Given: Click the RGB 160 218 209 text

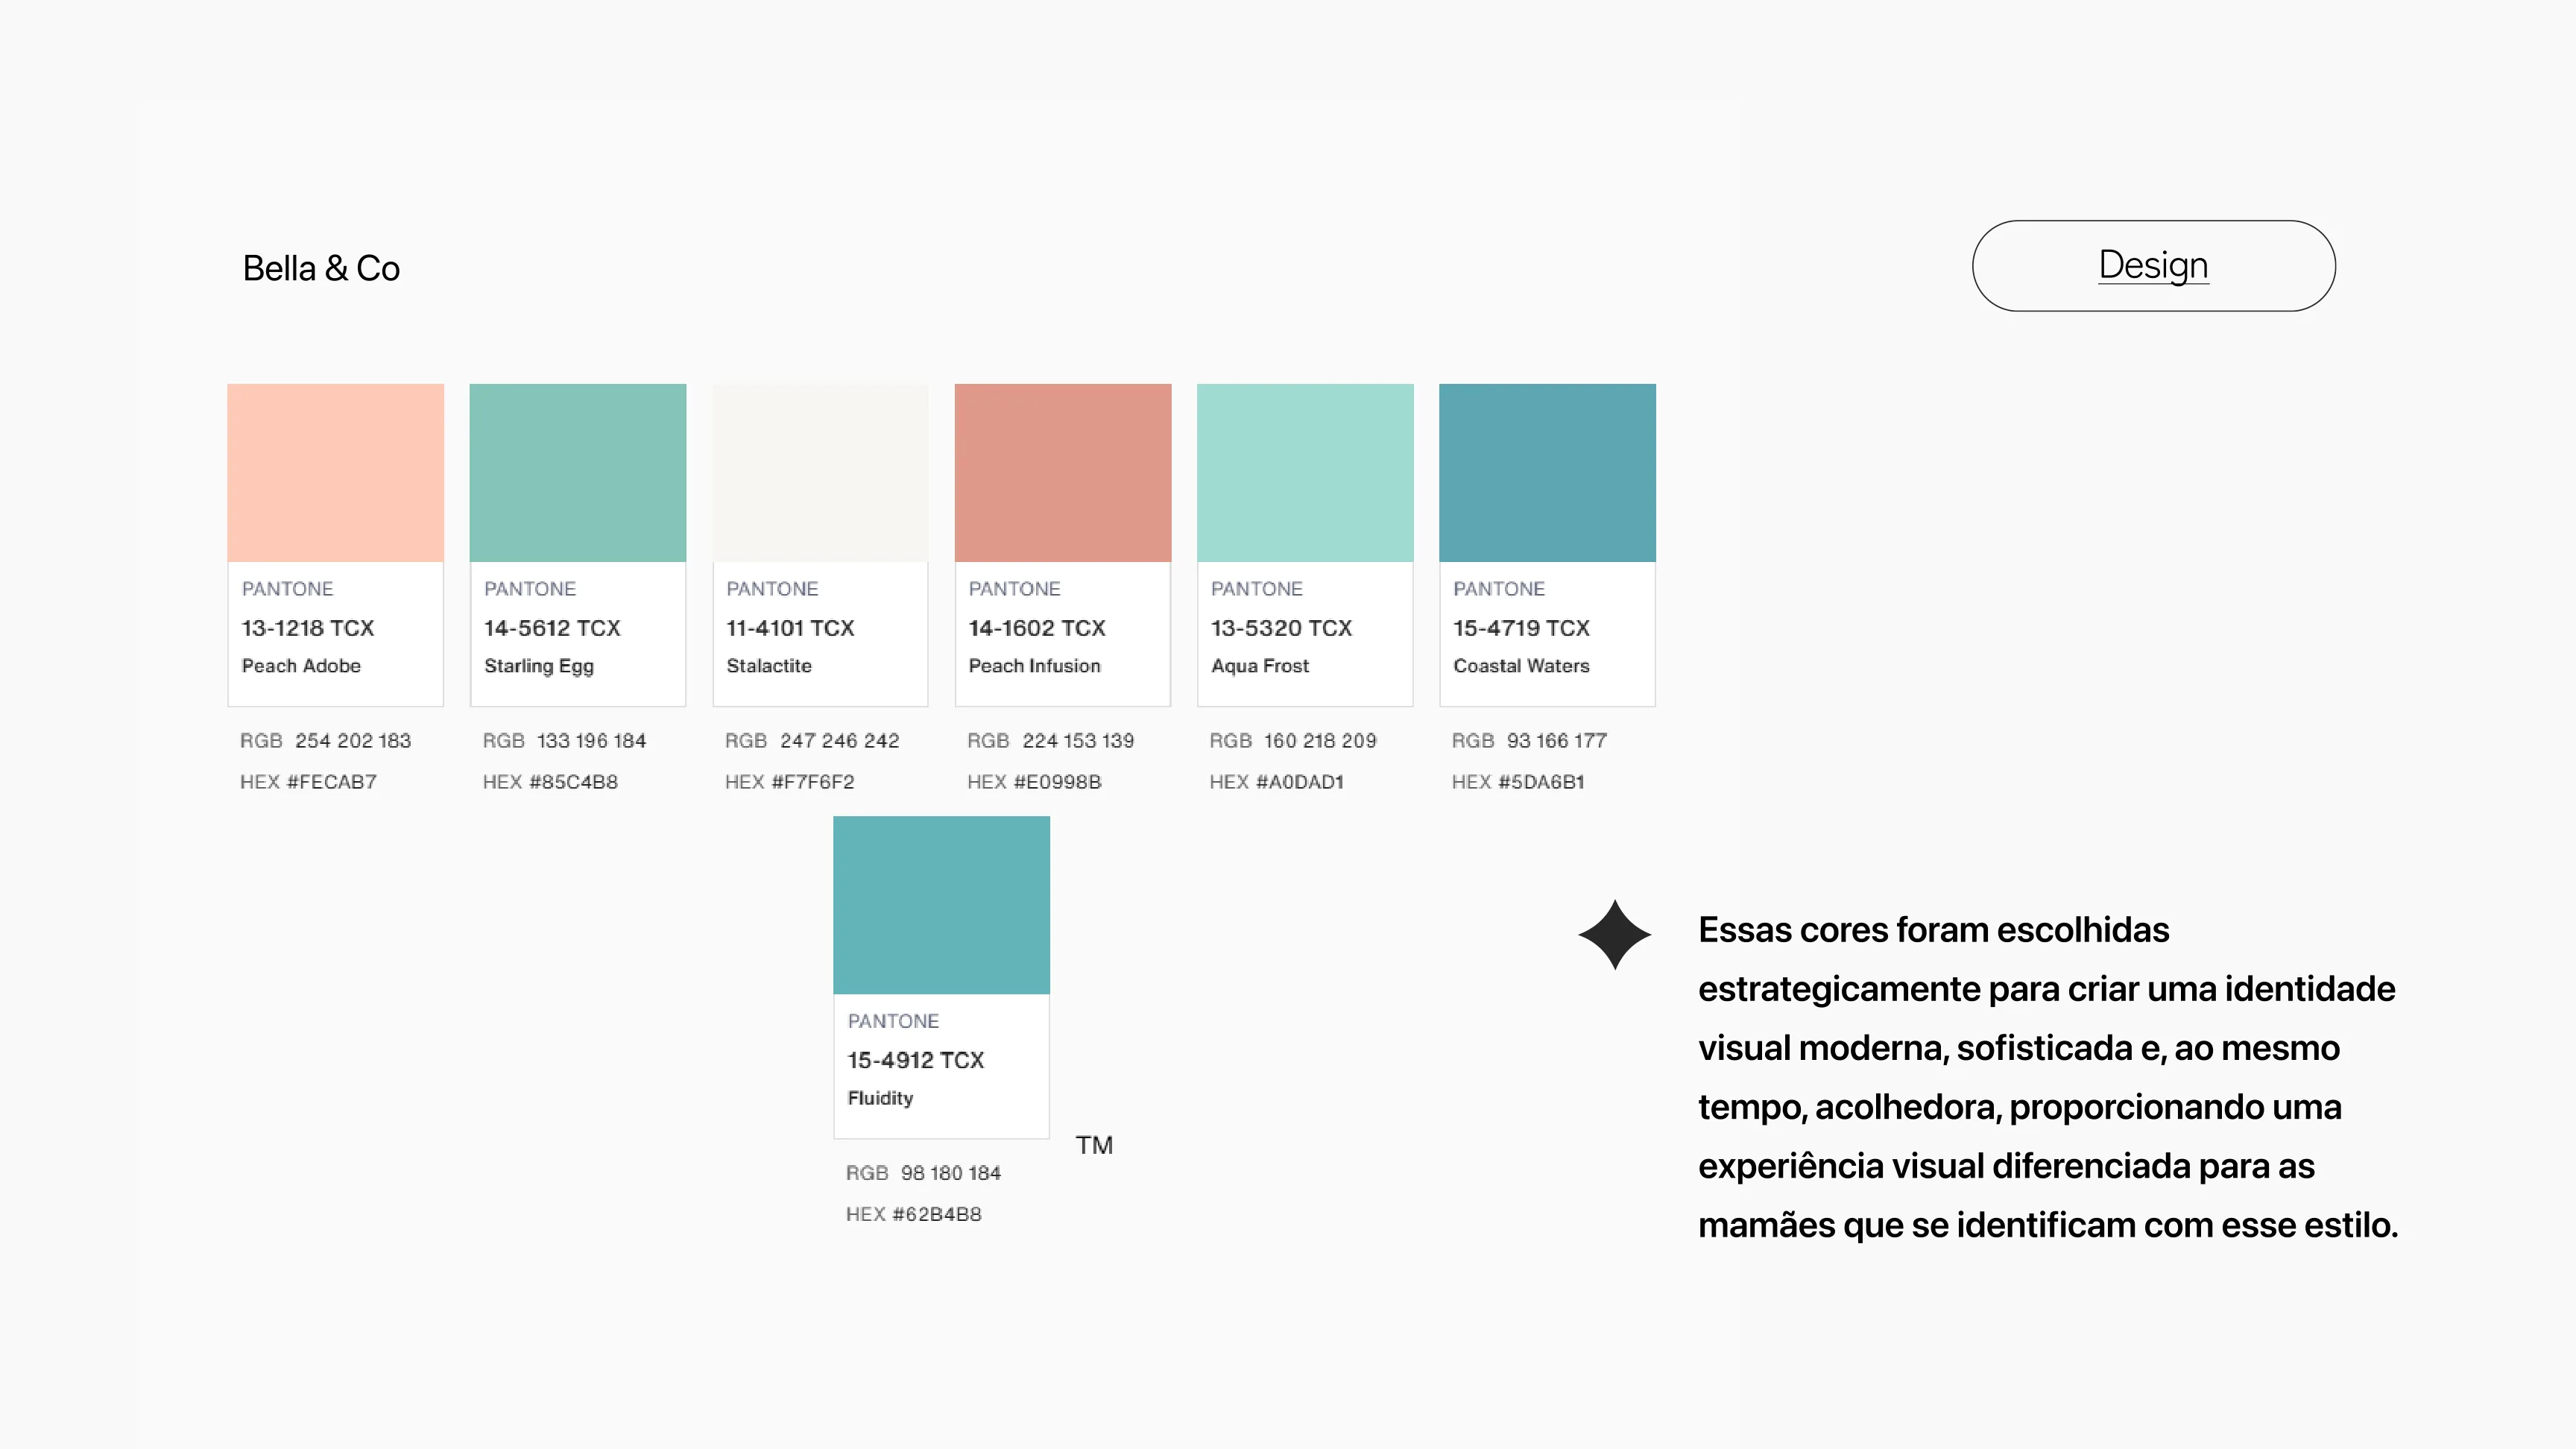Looking at the screenshot, I should 1293,741.
